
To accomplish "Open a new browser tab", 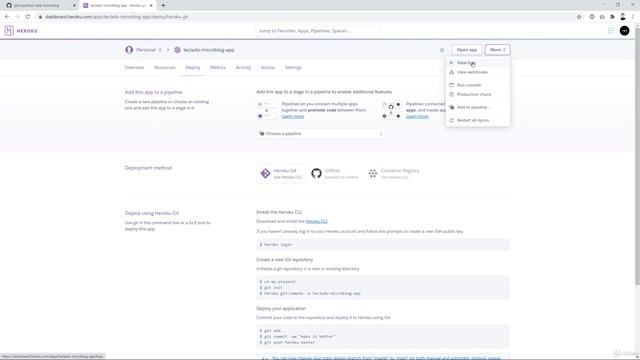I will [x=163, y=5].
